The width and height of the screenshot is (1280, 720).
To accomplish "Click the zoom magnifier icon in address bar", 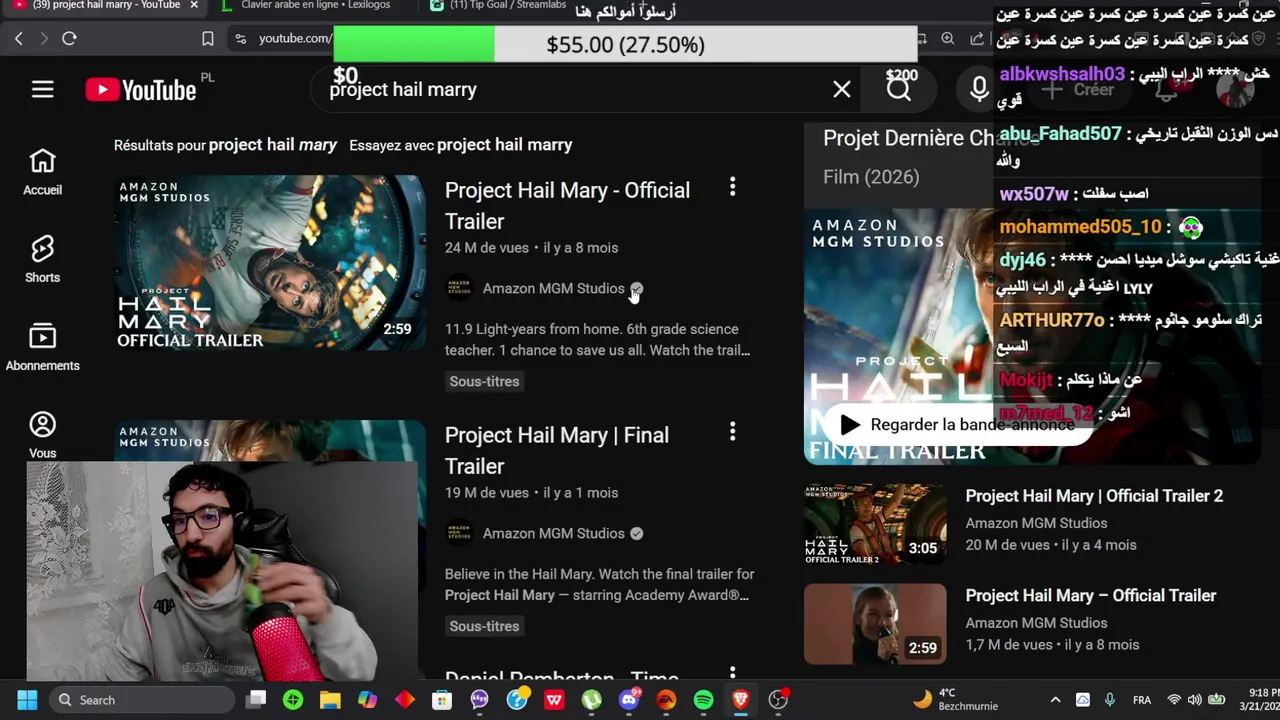I will (x=948, y=38).
